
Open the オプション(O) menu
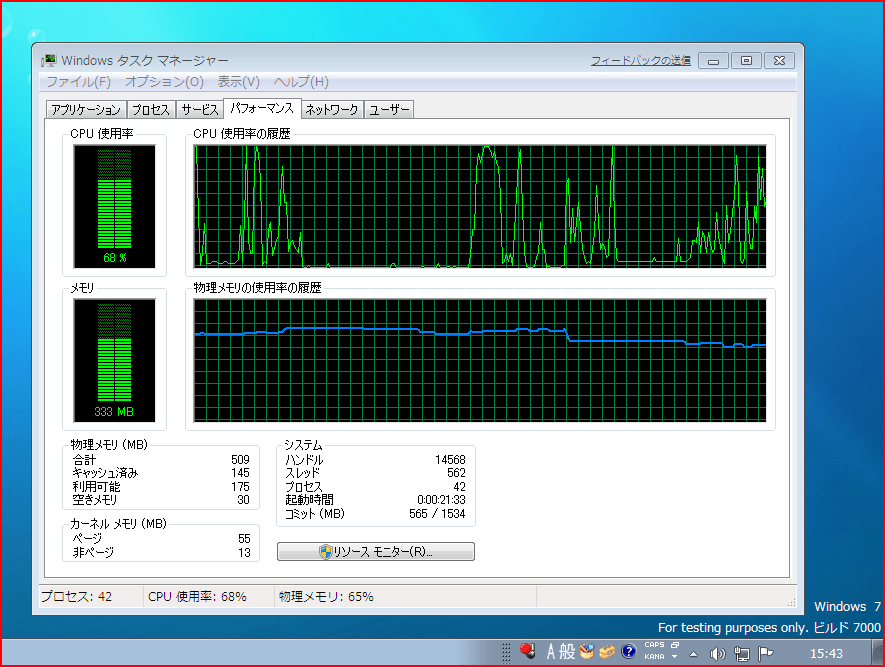[x=164, y=82]
